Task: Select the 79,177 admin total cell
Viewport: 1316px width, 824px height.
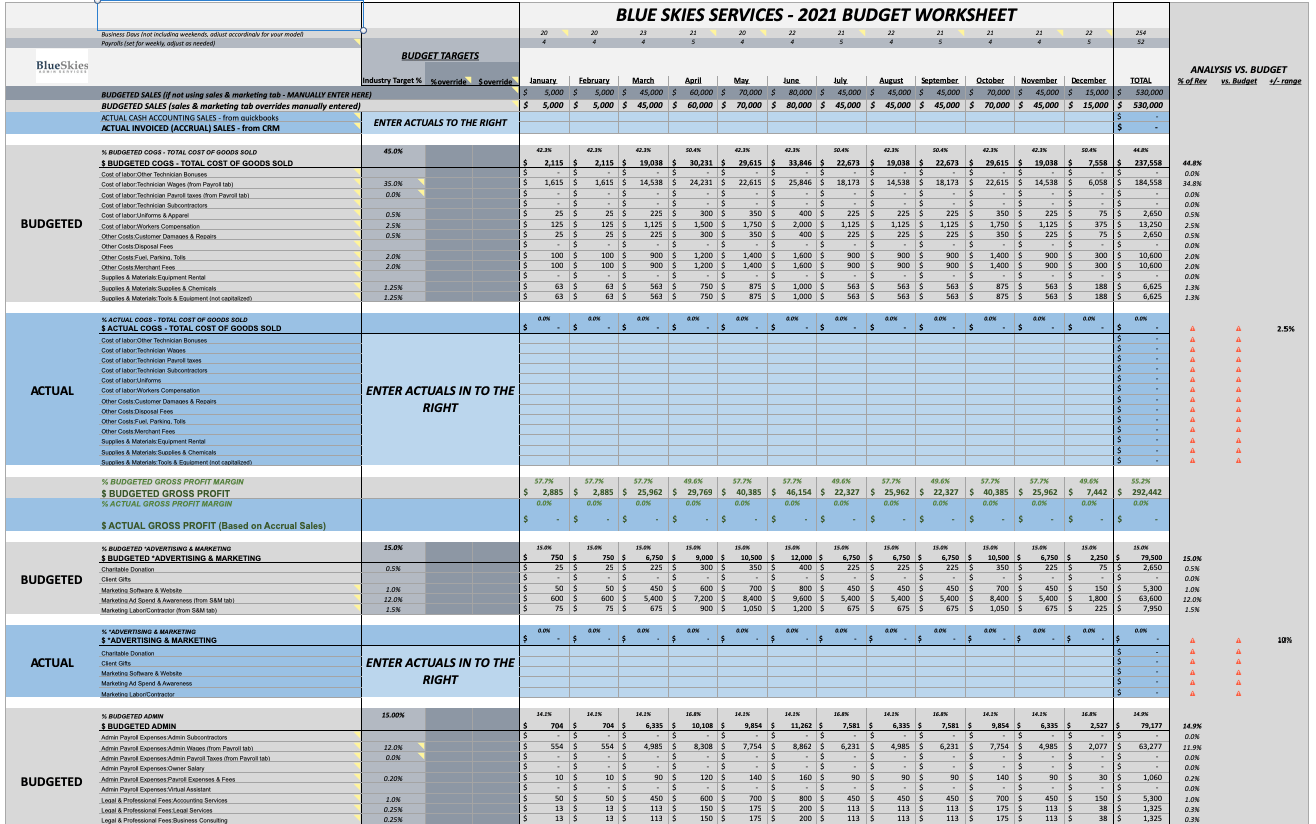Action: click(1141, 726)
